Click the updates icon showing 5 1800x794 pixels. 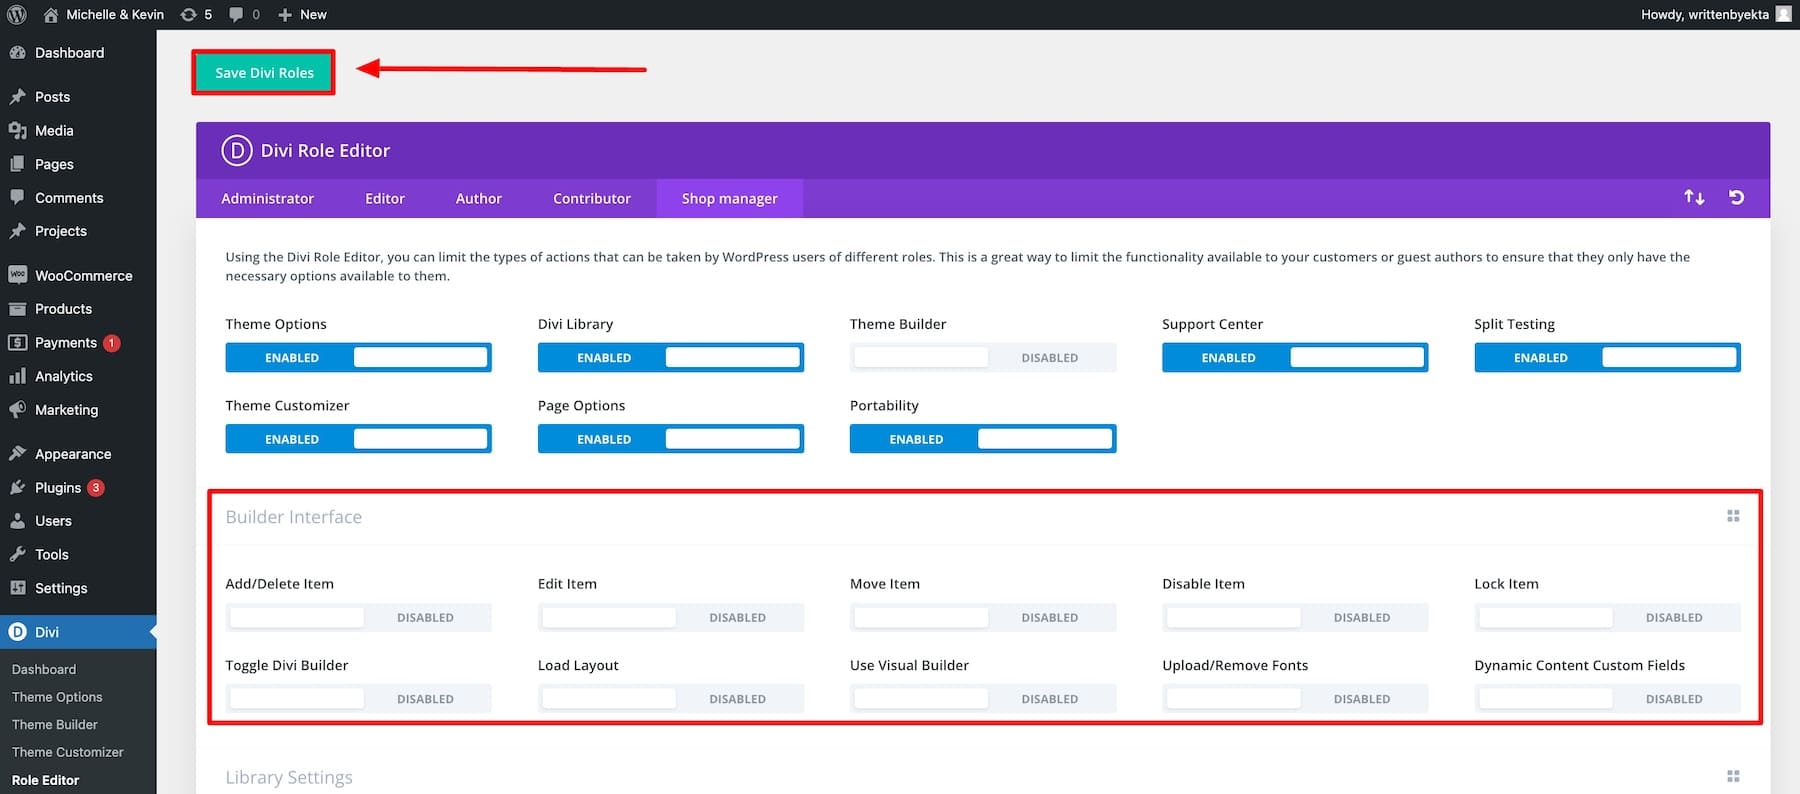click(x=188, y=14)
